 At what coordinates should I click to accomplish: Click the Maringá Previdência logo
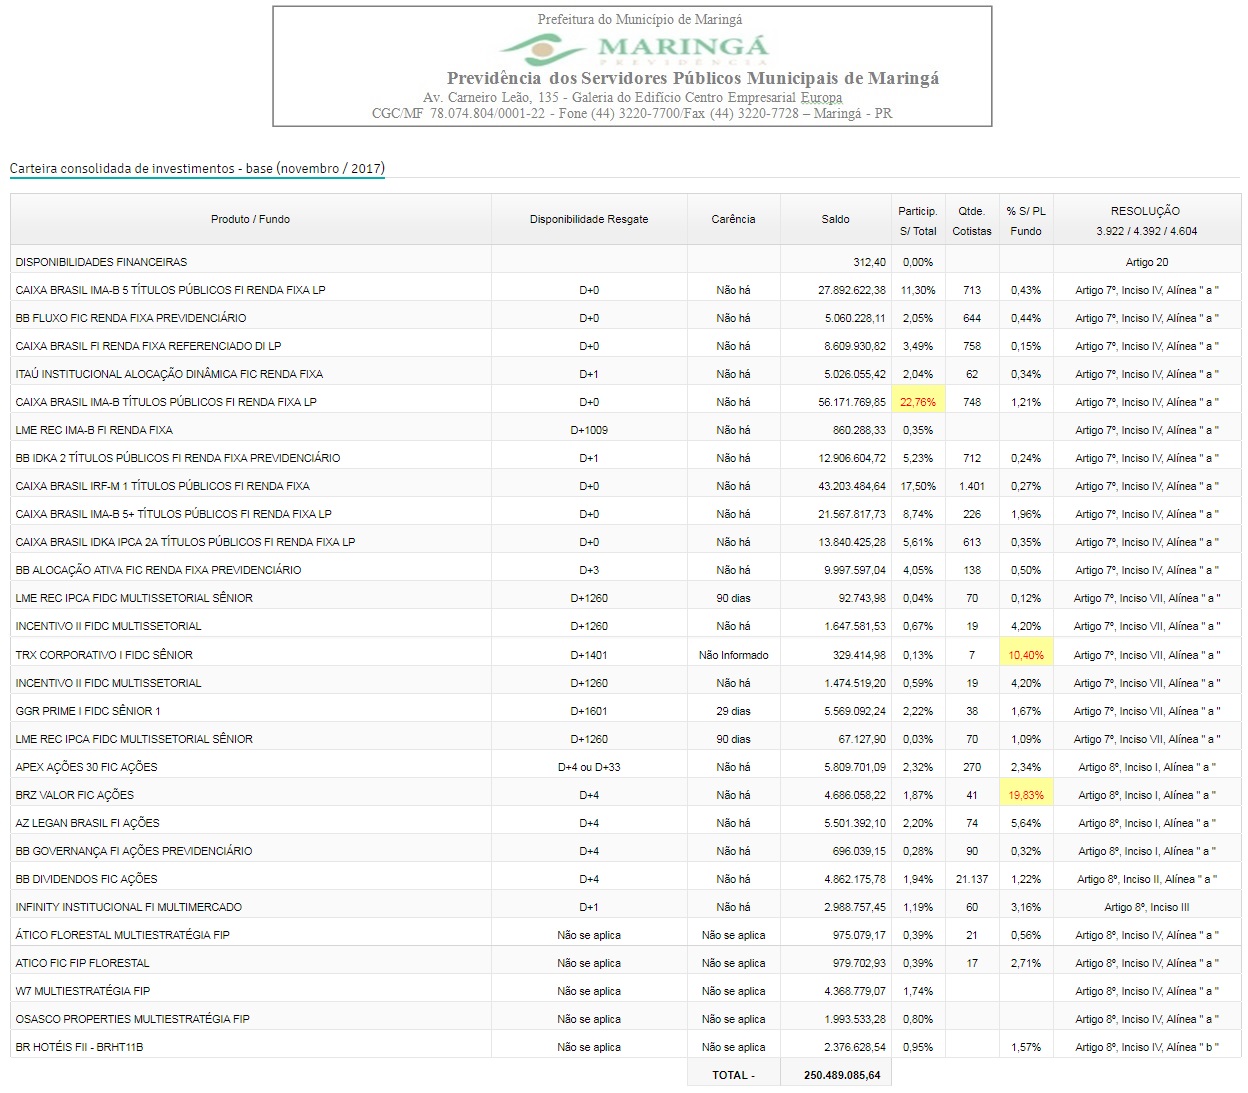[633, 48]
